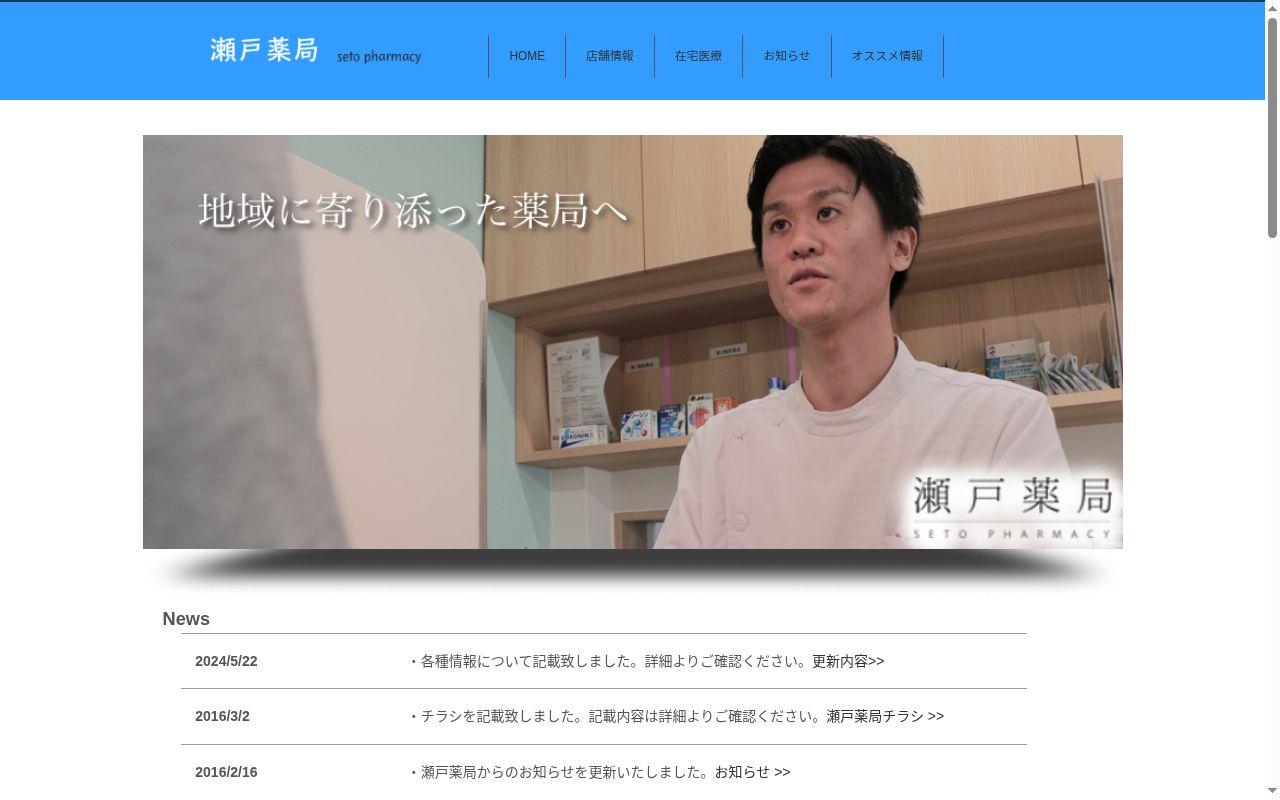Click the お知らせ >> link in News

coord(752,772)
